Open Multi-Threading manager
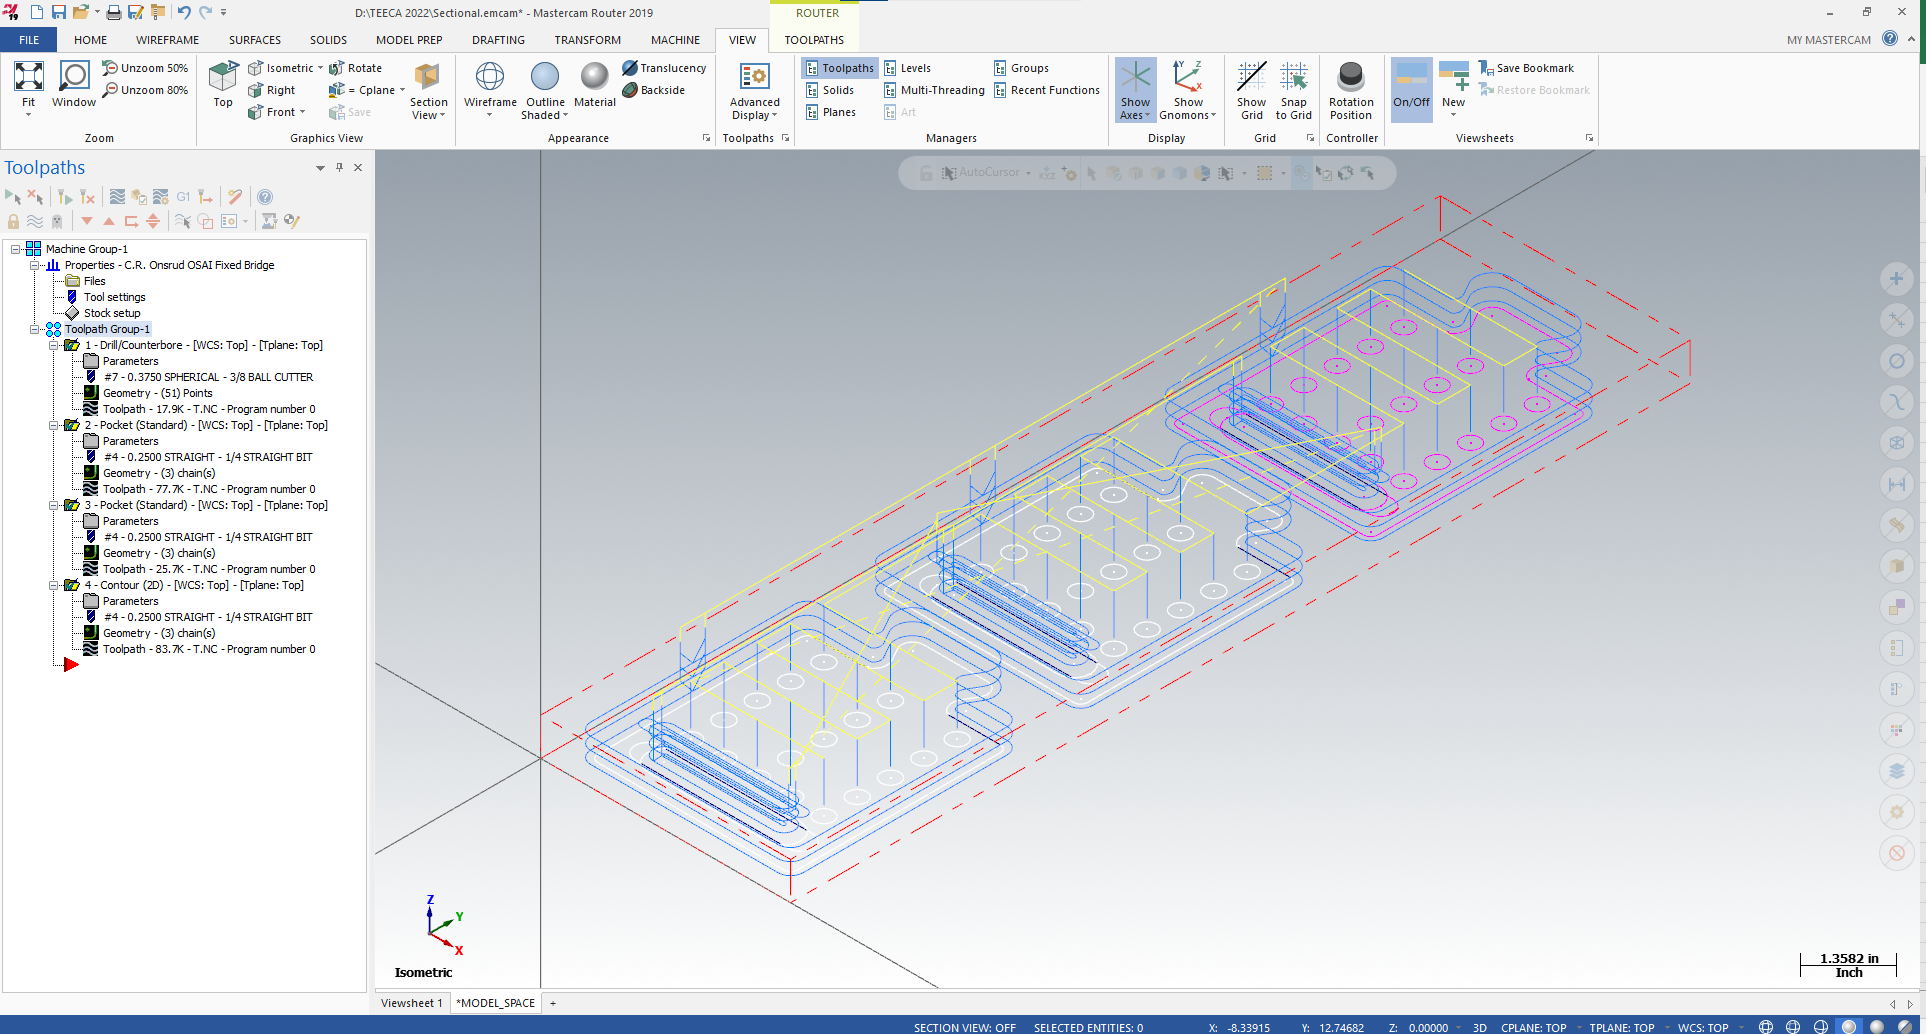Screen dimensions: 1926x1034 click(x=934, y=90)
